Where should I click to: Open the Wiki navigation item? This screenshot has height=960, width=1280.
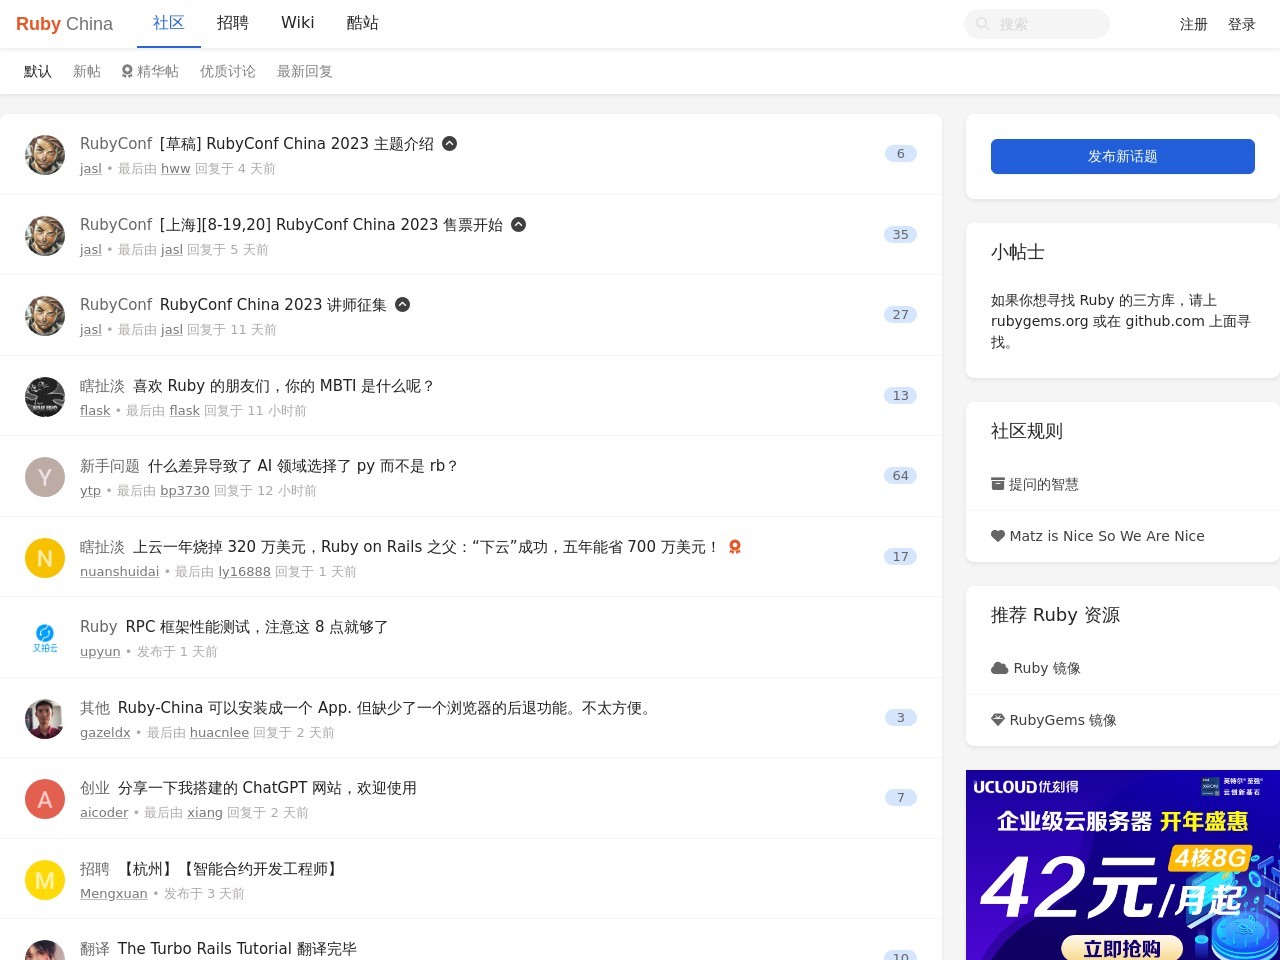coord(297,23)
